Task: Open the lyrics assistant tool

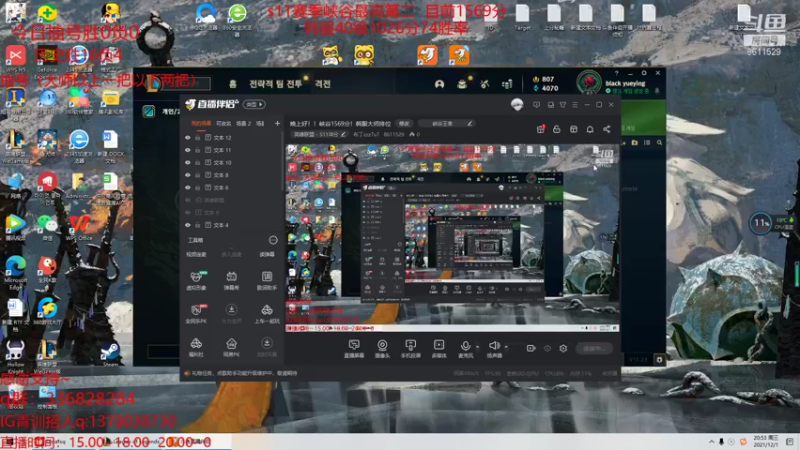Action: [266, 281]
